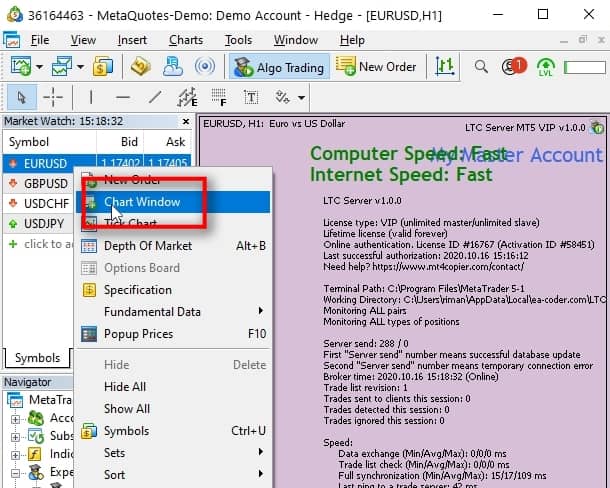610x488 pixels.
Task: Expand the objects tool dropdown arrow
Action: coord(301,97)
